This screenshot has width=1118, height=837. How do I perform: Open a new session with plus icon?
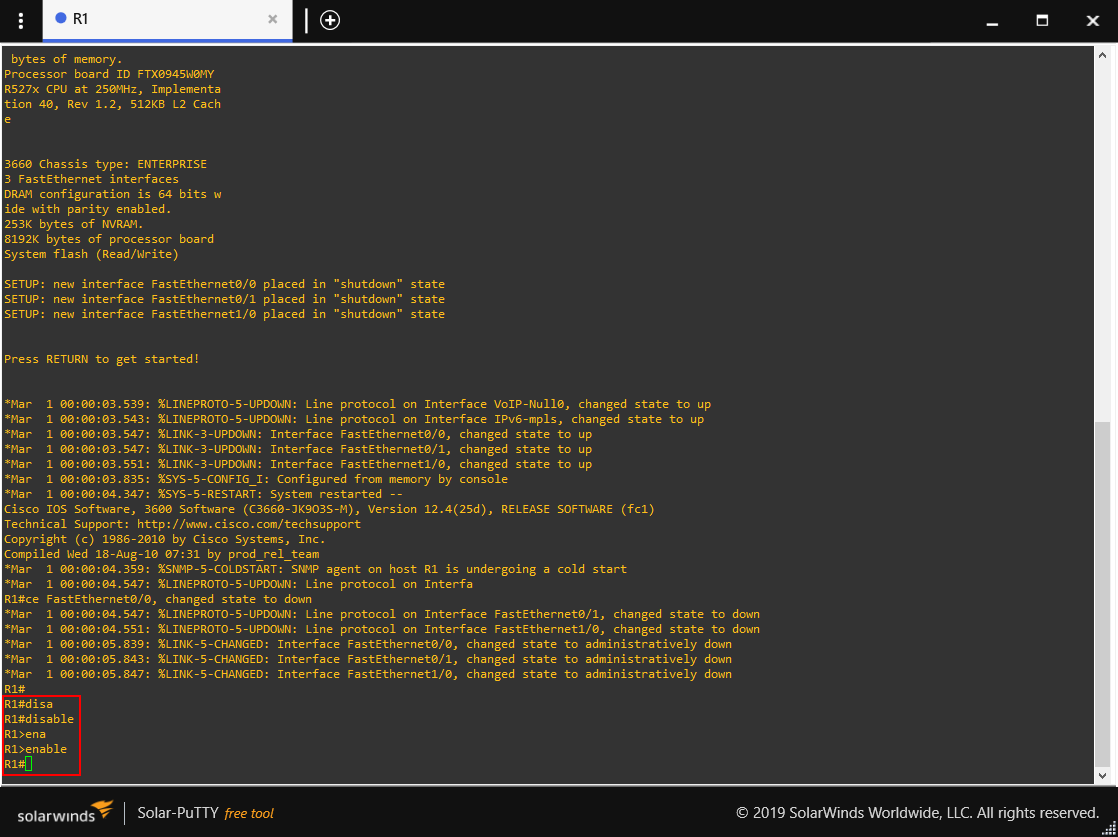[329, 20]
